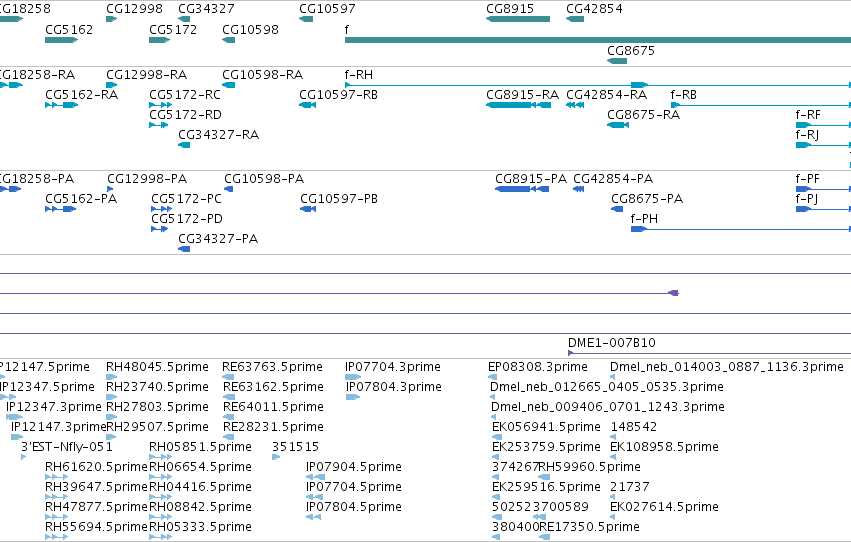The height and width of the screenshot is (542, 851).
Task: Click the 3'EST-Nfly-051 label
Action: [x=66, y=447]
